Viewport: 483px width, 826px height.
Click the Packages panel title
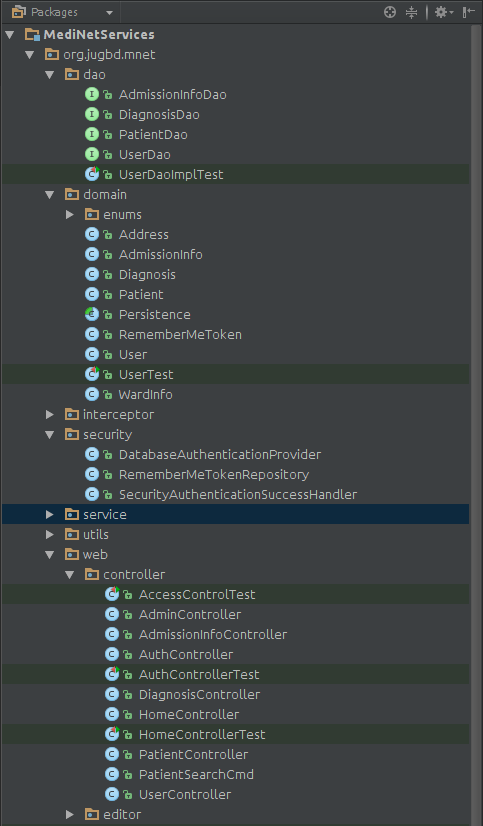[54, 12]
